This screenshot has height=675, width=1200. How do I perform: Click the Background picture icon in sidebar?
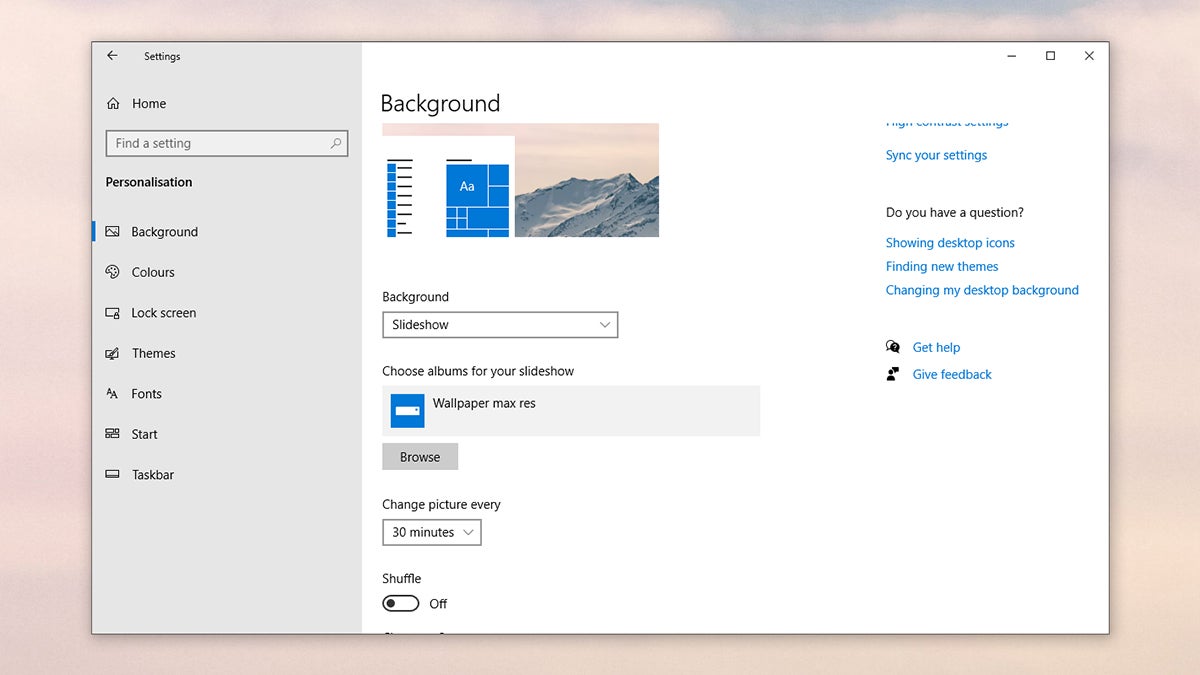coord(113,231)
